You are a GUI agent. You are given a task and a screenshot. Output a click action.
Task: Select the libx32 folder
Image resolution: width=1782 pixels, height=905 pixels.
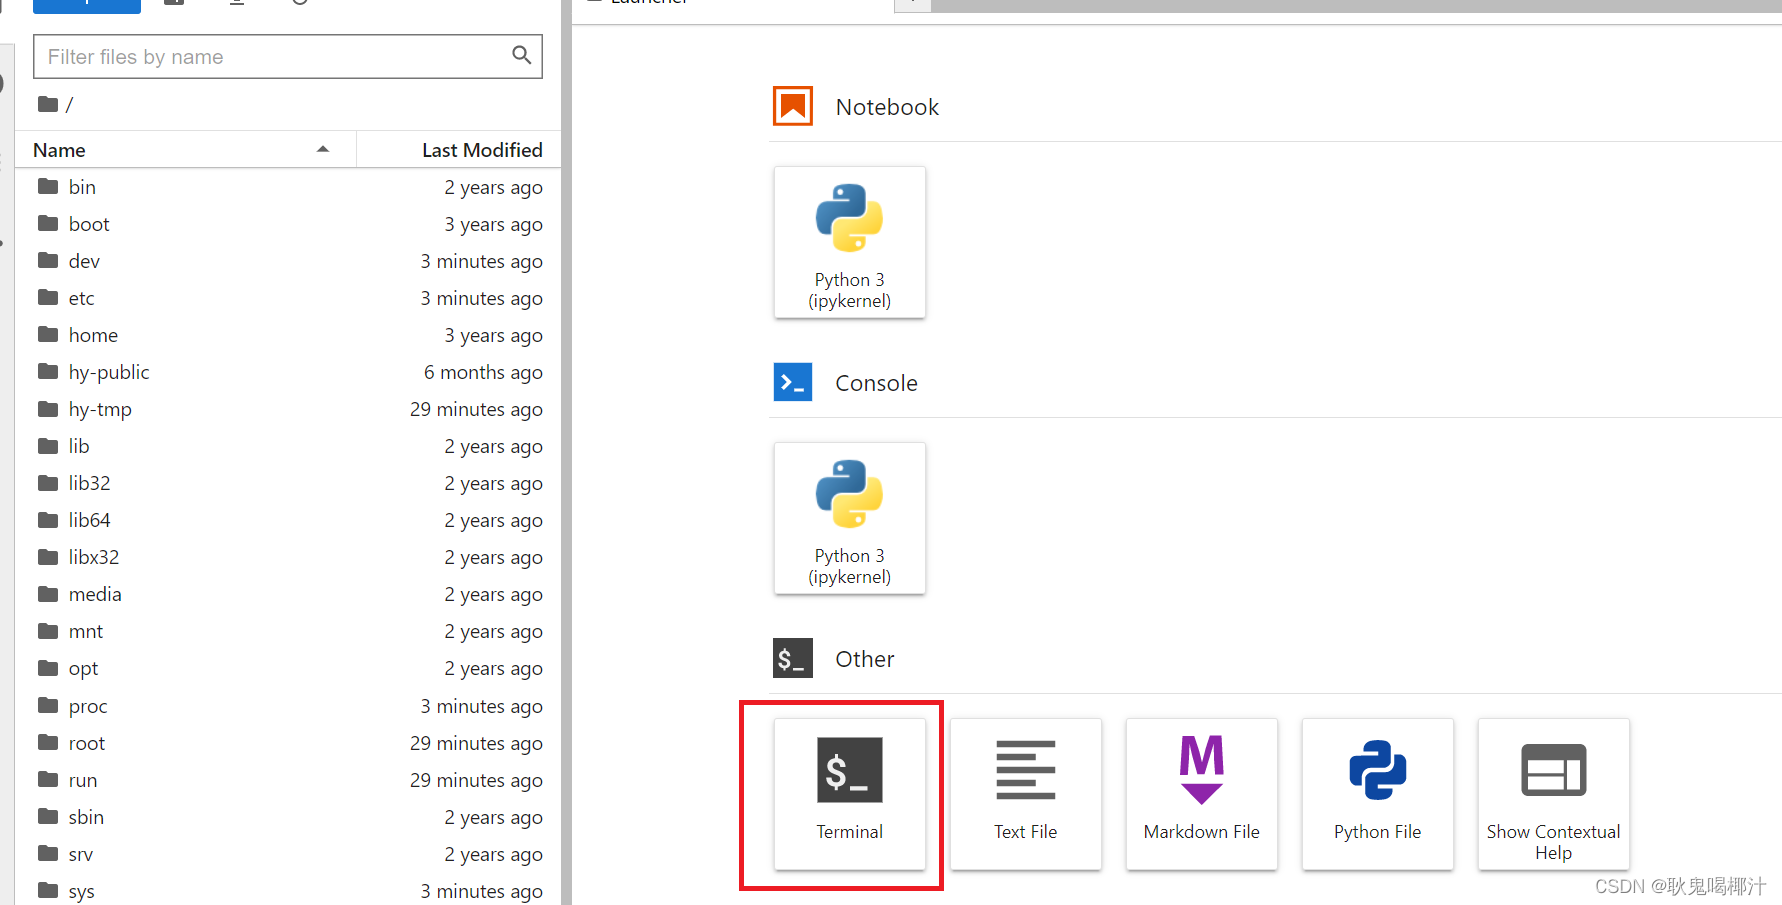(x=288, y=557)
